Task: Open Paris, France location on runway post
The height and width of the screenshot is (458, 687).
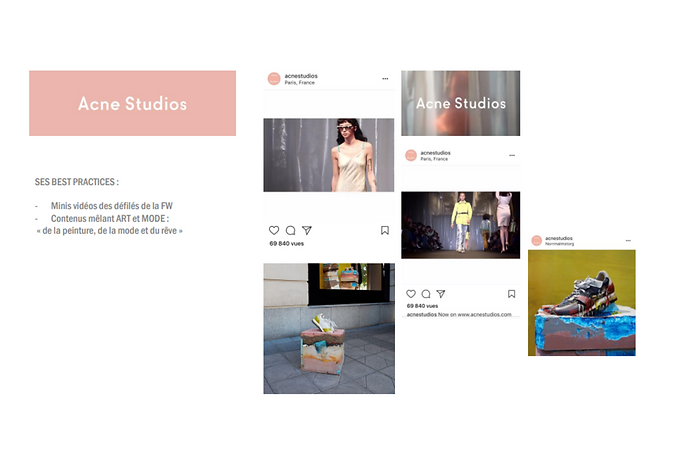Action: tap(434, 159)
